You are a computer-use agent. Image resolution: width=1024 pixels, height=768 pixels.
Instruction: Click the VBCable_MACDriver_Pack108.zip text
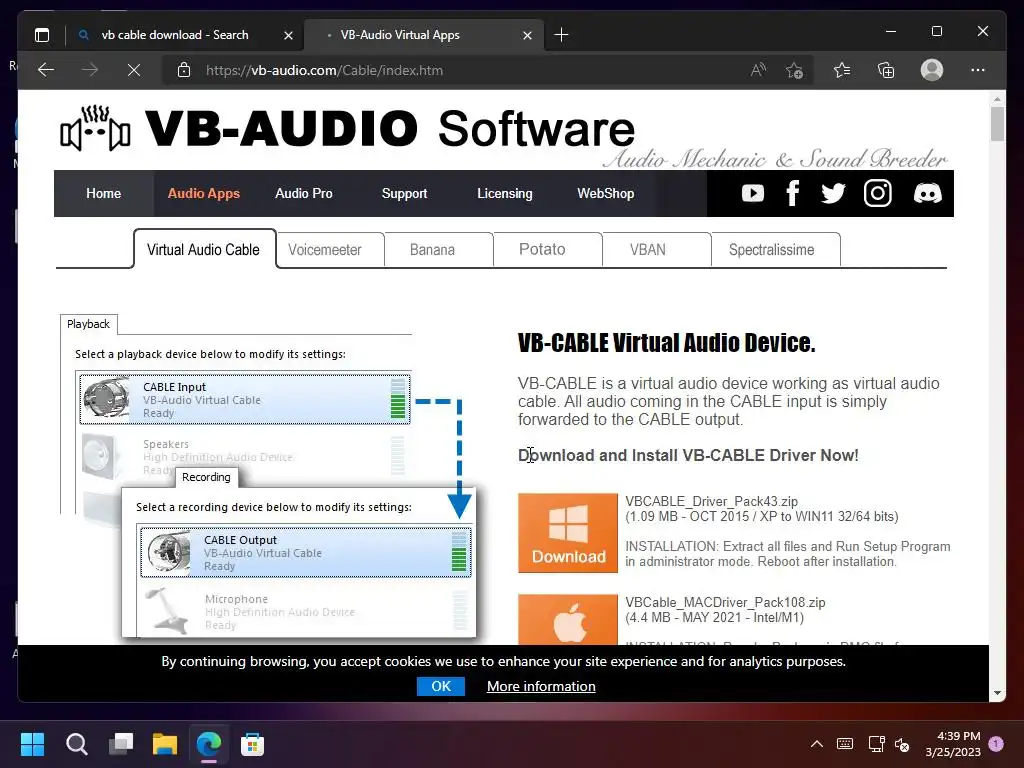[x=725, y=602]
